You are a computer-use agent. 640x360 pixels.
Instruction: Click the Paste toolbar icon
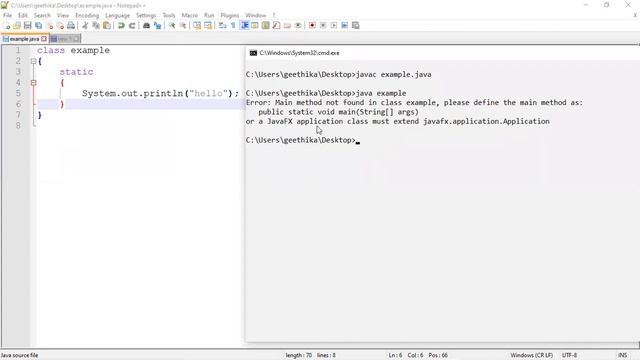click(x=107, y=25)
